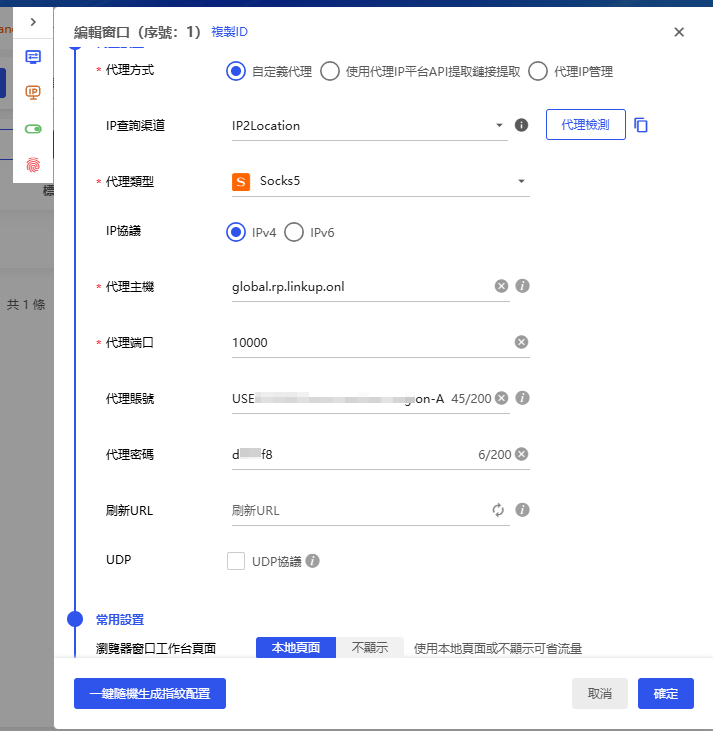Select the proxy platform API extraction radio

pos(330,71)
